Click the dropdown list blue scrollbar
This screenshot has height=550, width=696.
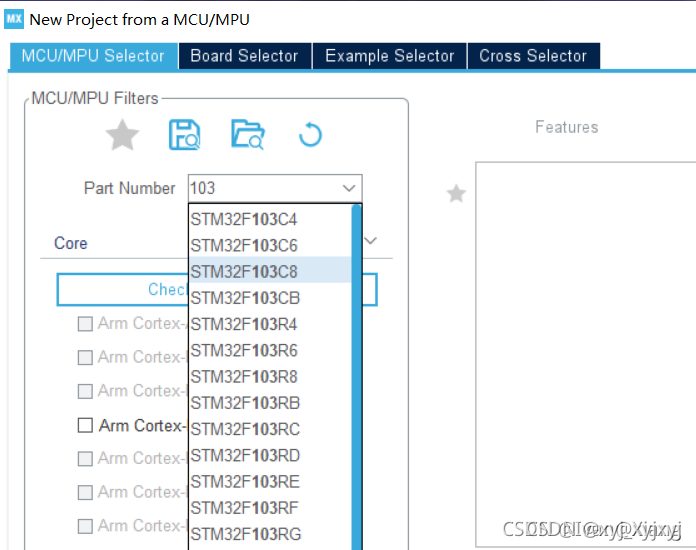(356, 377)
